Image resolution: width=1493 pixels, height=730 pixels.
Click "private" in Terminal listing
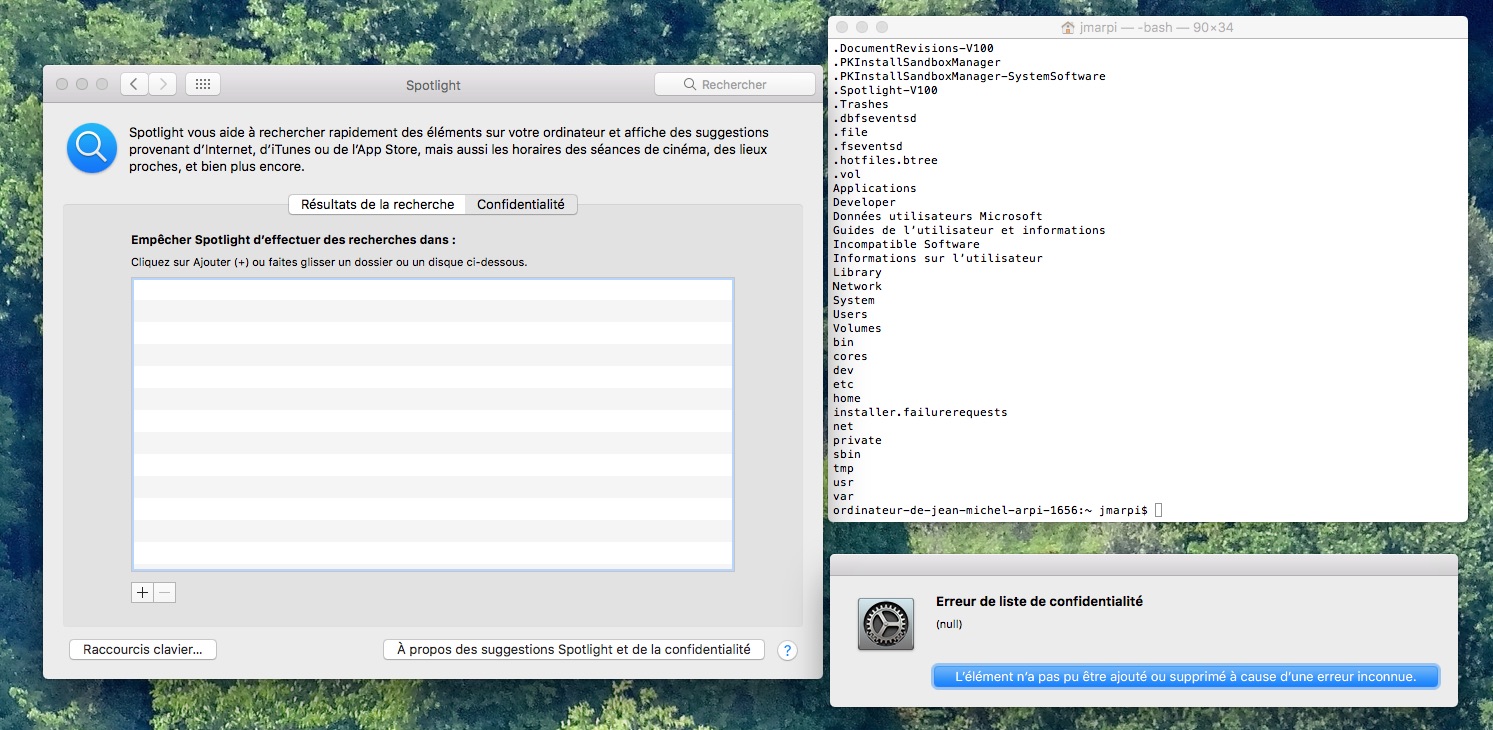(x=857, y=440)
